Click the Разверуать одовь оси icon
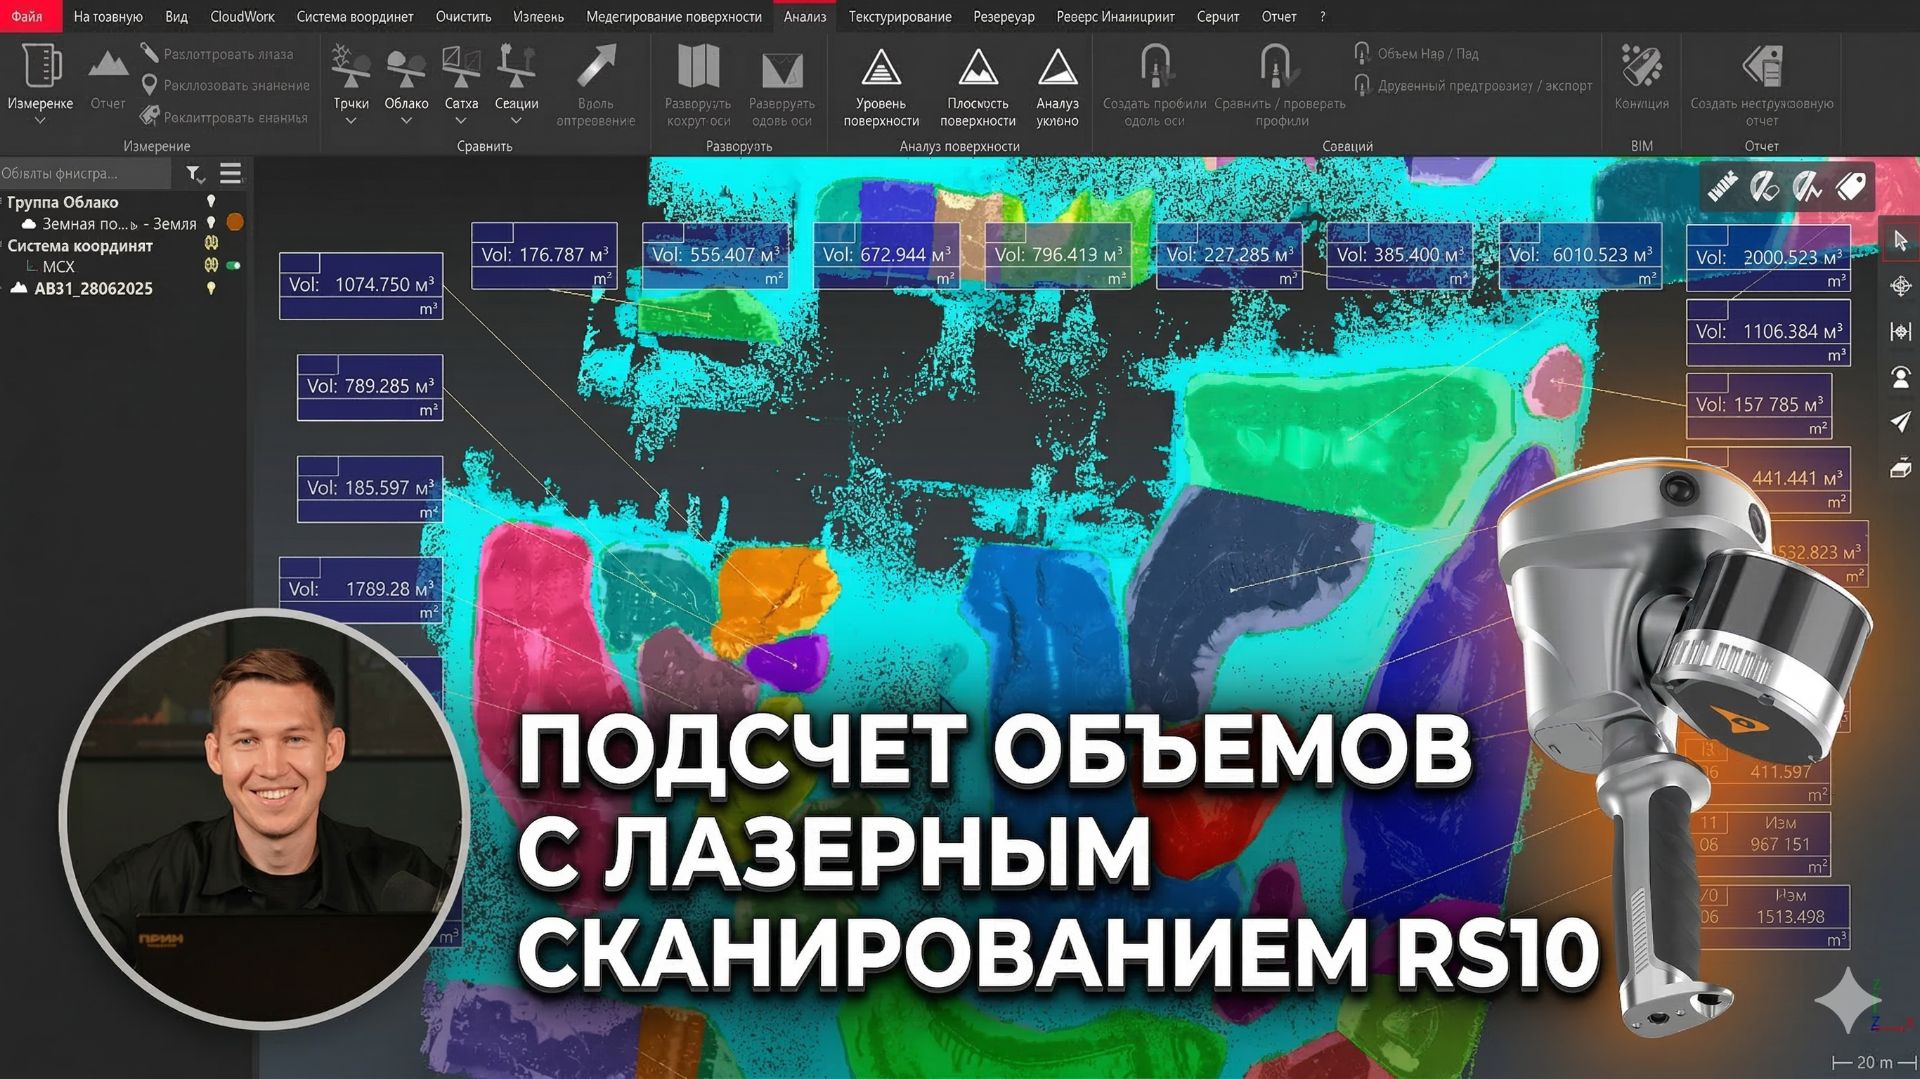Screen dimensions: 1920x1079 click(782, 68)
